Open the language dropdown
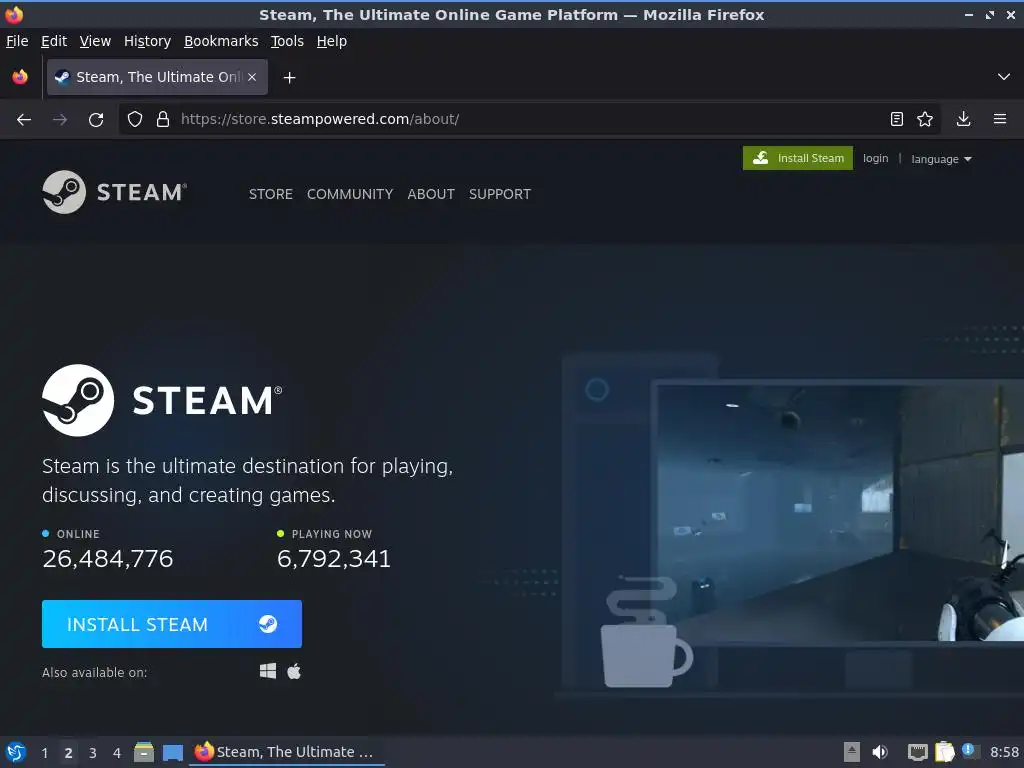The height and width of the screenshot is (768, 1024). pyautogui.click(x=941, y=159)
